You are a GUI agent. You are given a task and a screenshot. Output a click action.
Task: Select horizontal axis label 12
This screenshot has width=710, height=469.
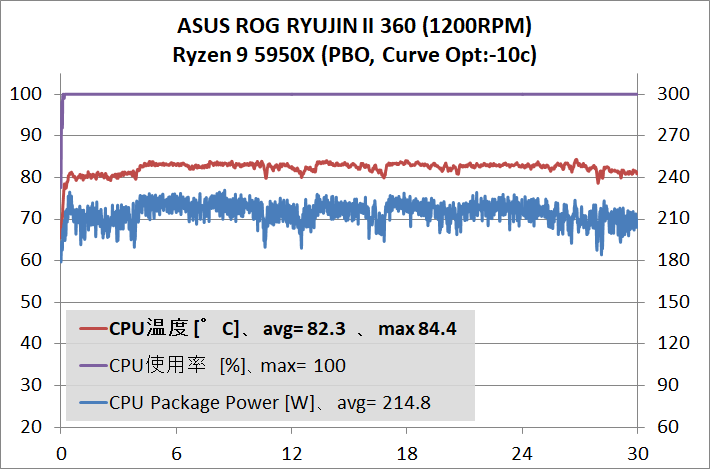292,454
